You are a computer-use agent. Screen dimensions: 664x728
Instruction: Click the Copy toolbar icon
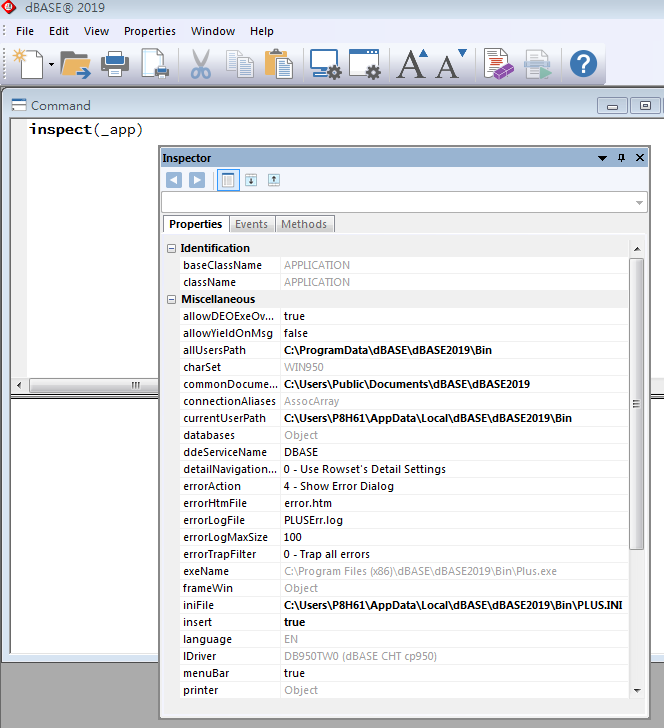tap(240, 64)
